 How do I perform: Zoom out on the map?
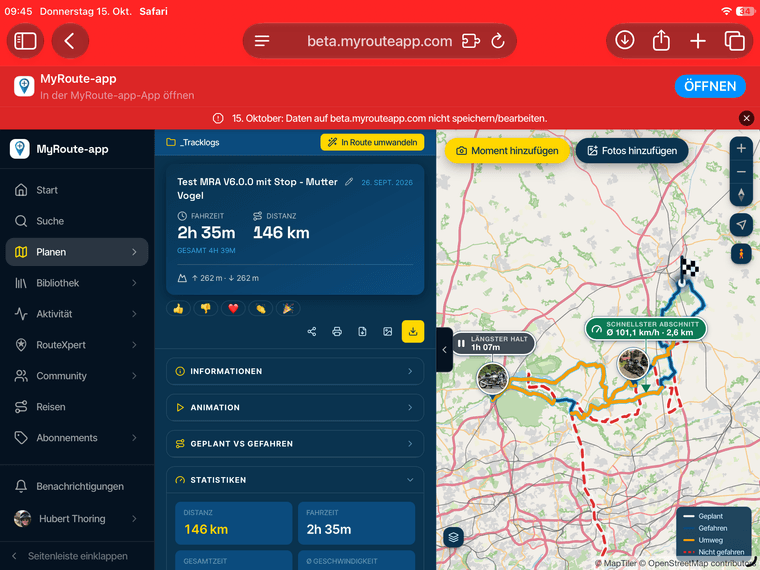[741, 172]
